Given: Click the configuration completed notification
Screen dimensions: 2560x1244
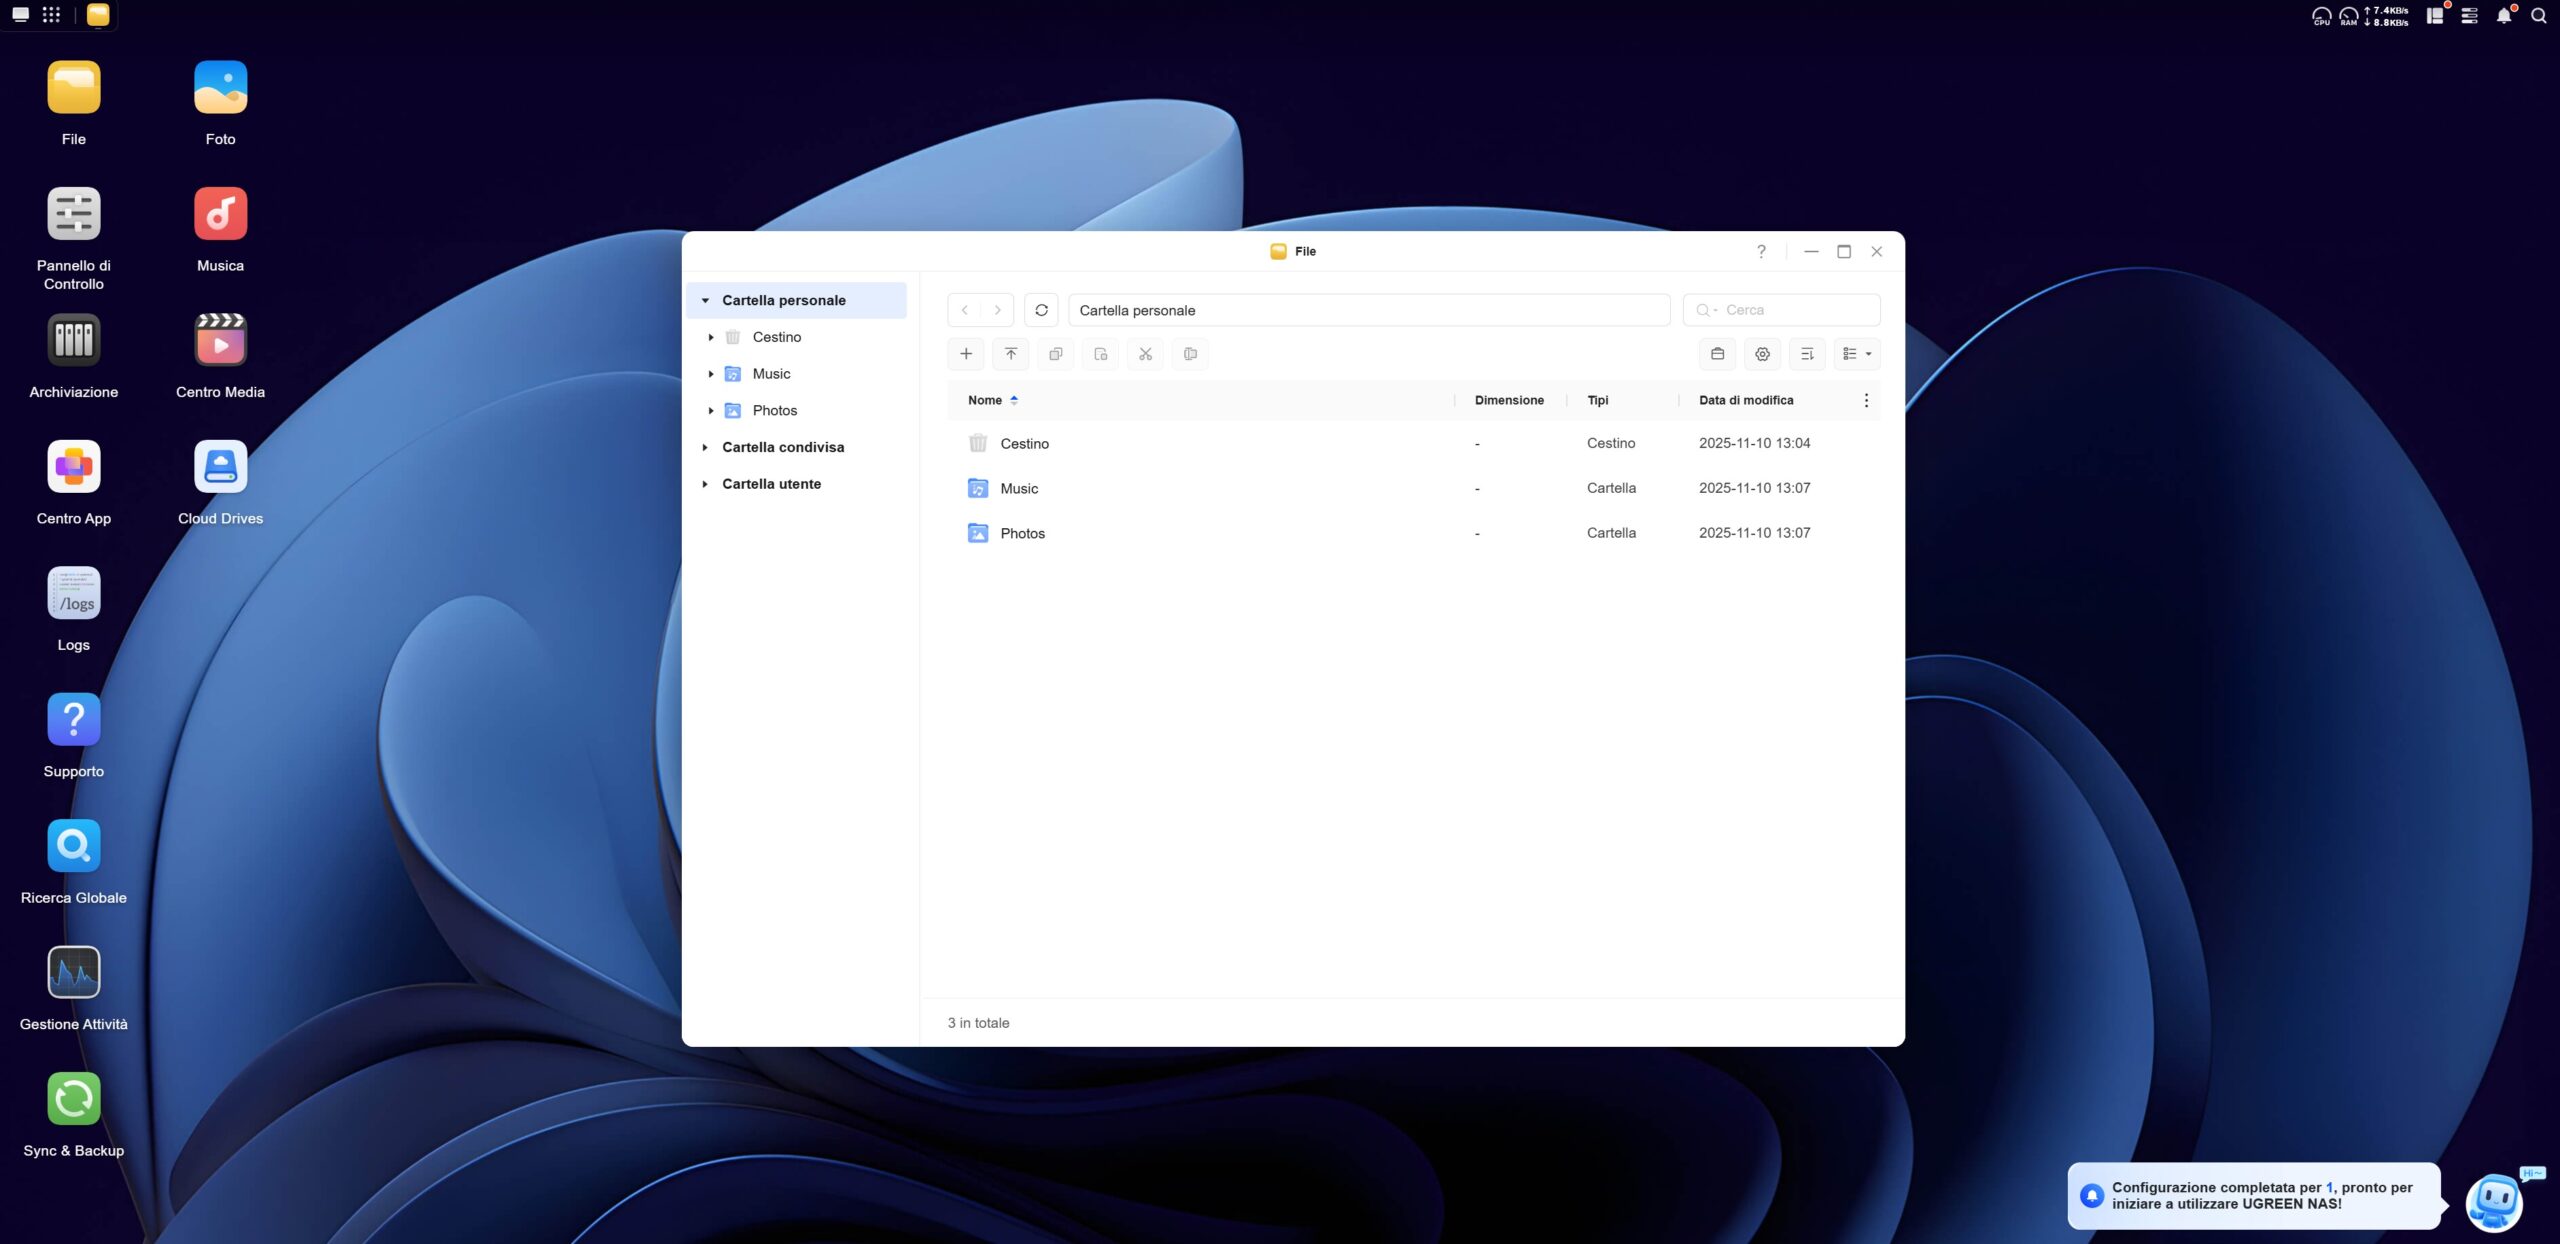Looking at the screenshot, I should click(x=2255, y=1196).
